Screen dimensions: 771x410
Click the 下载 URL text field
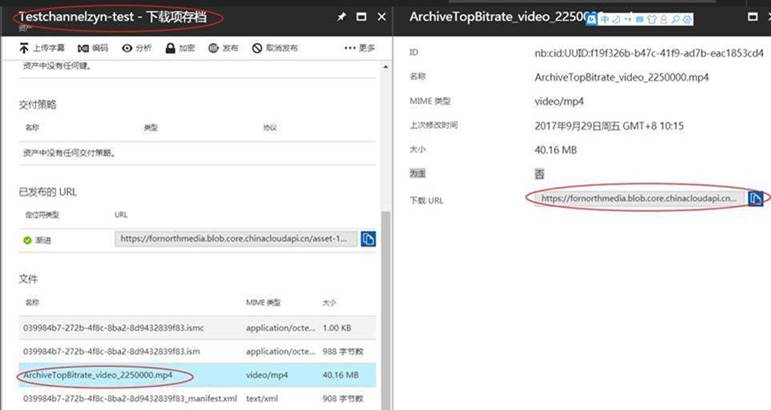pos(638,198)
